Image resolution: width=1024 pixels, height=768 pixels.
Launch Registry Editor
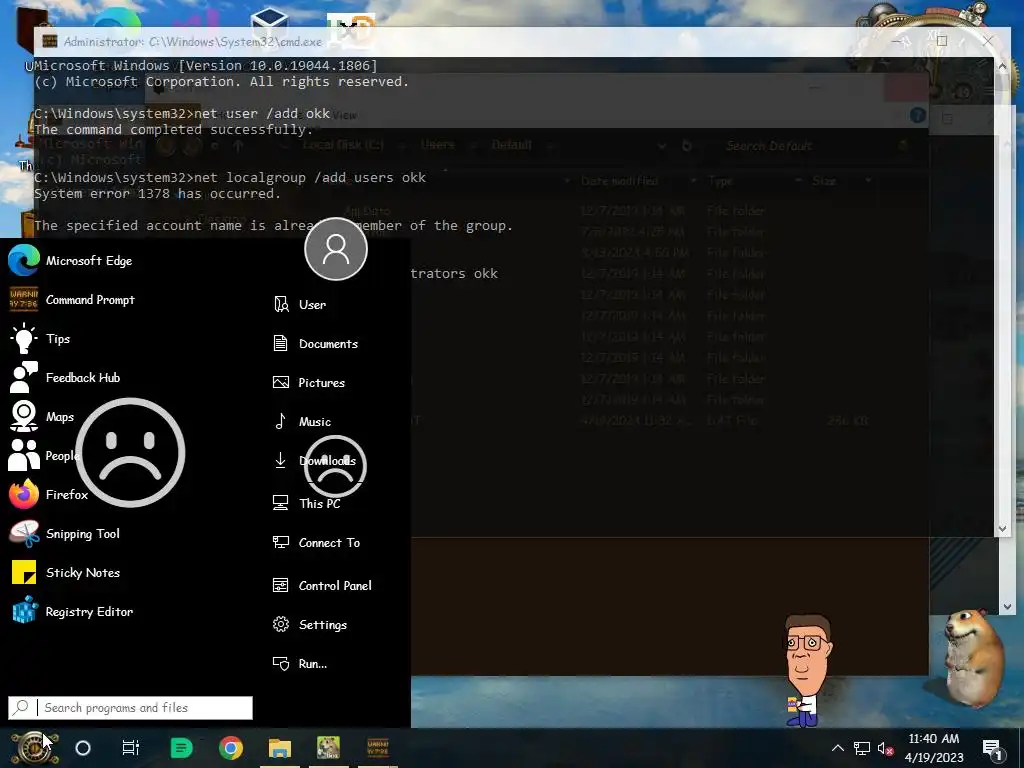point(71,612)
